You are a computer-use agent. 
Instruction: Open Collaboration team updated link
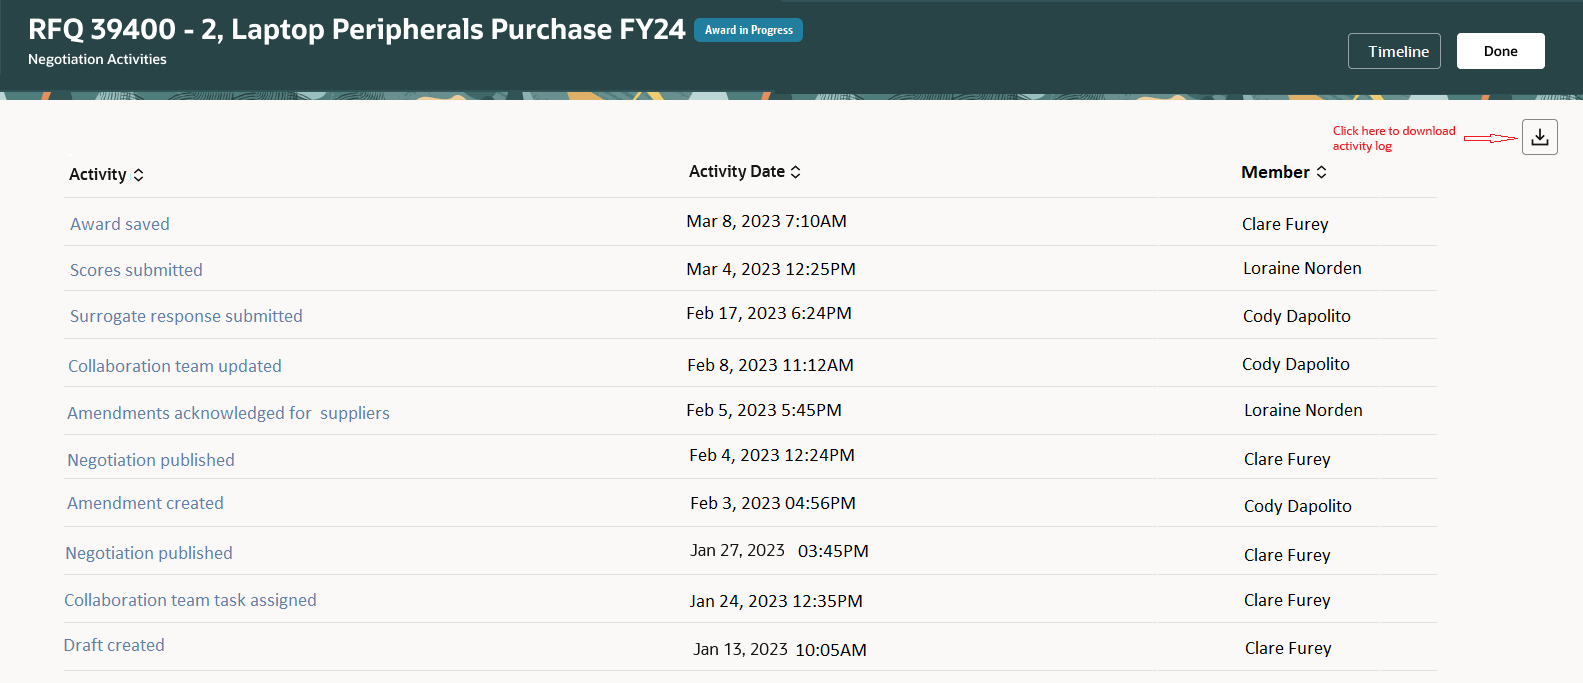pos(175,366)
